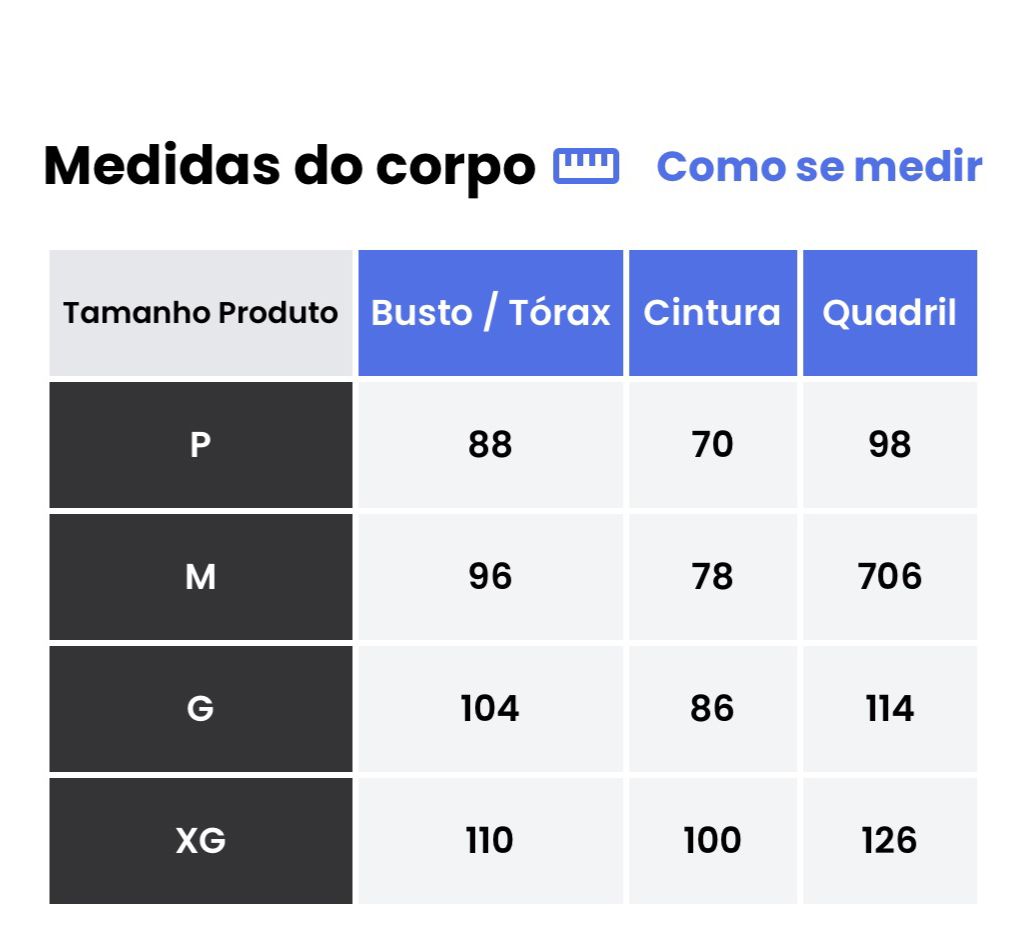Select the hip value 706 cell
The image size is (1036, 952).
click(889, 576)
